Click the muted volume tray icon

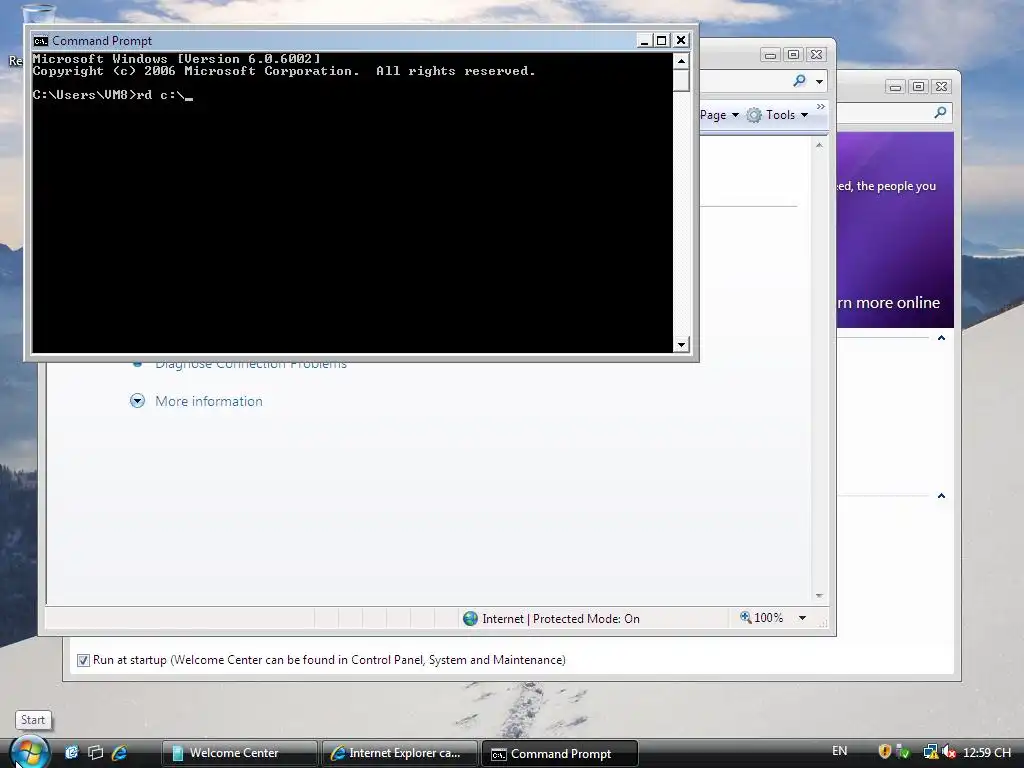coord(949,752)
